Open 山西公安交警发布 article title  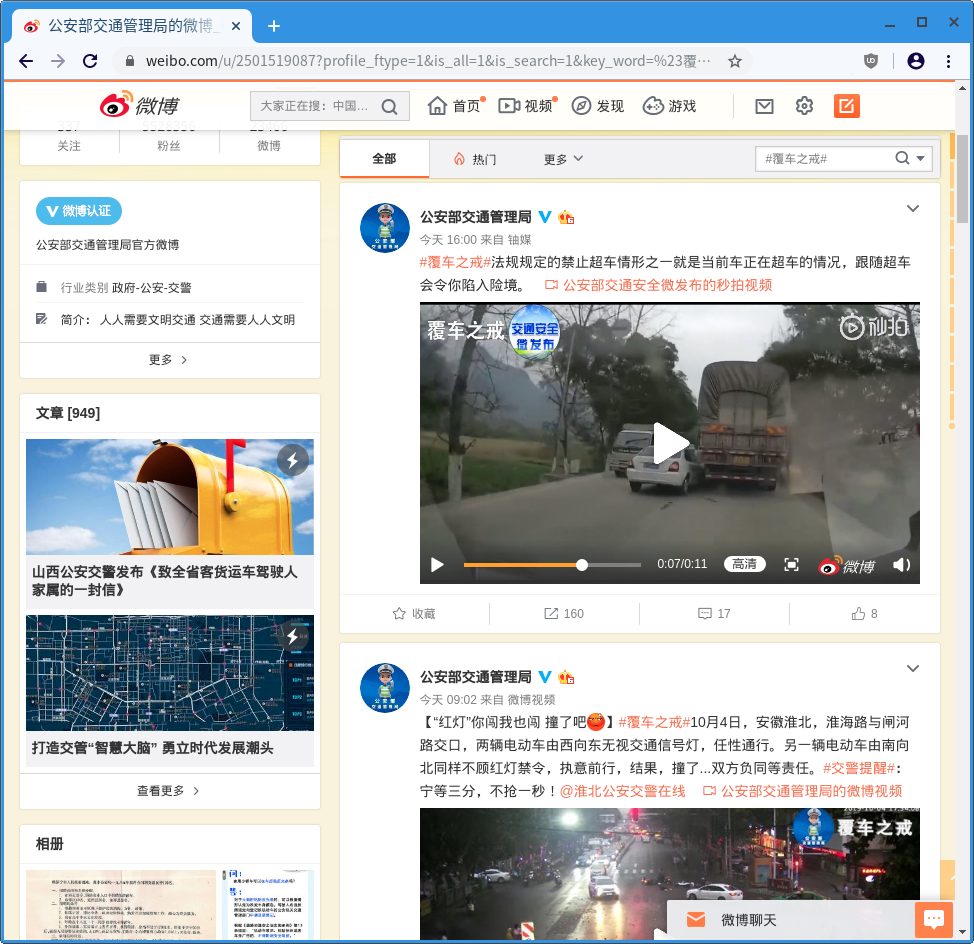(x=165, y=581)
